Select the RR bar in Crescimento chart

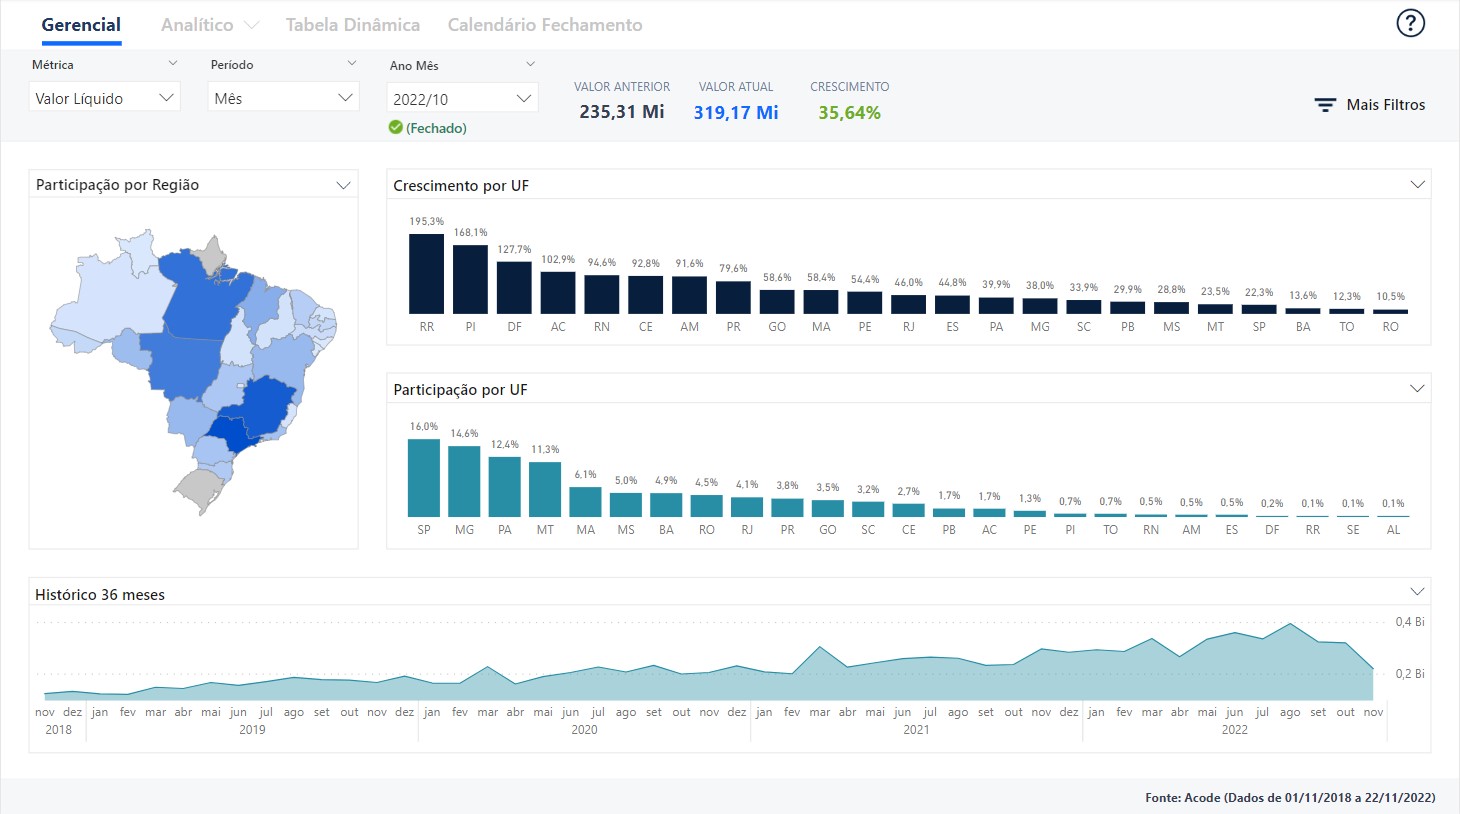[426, 273]
